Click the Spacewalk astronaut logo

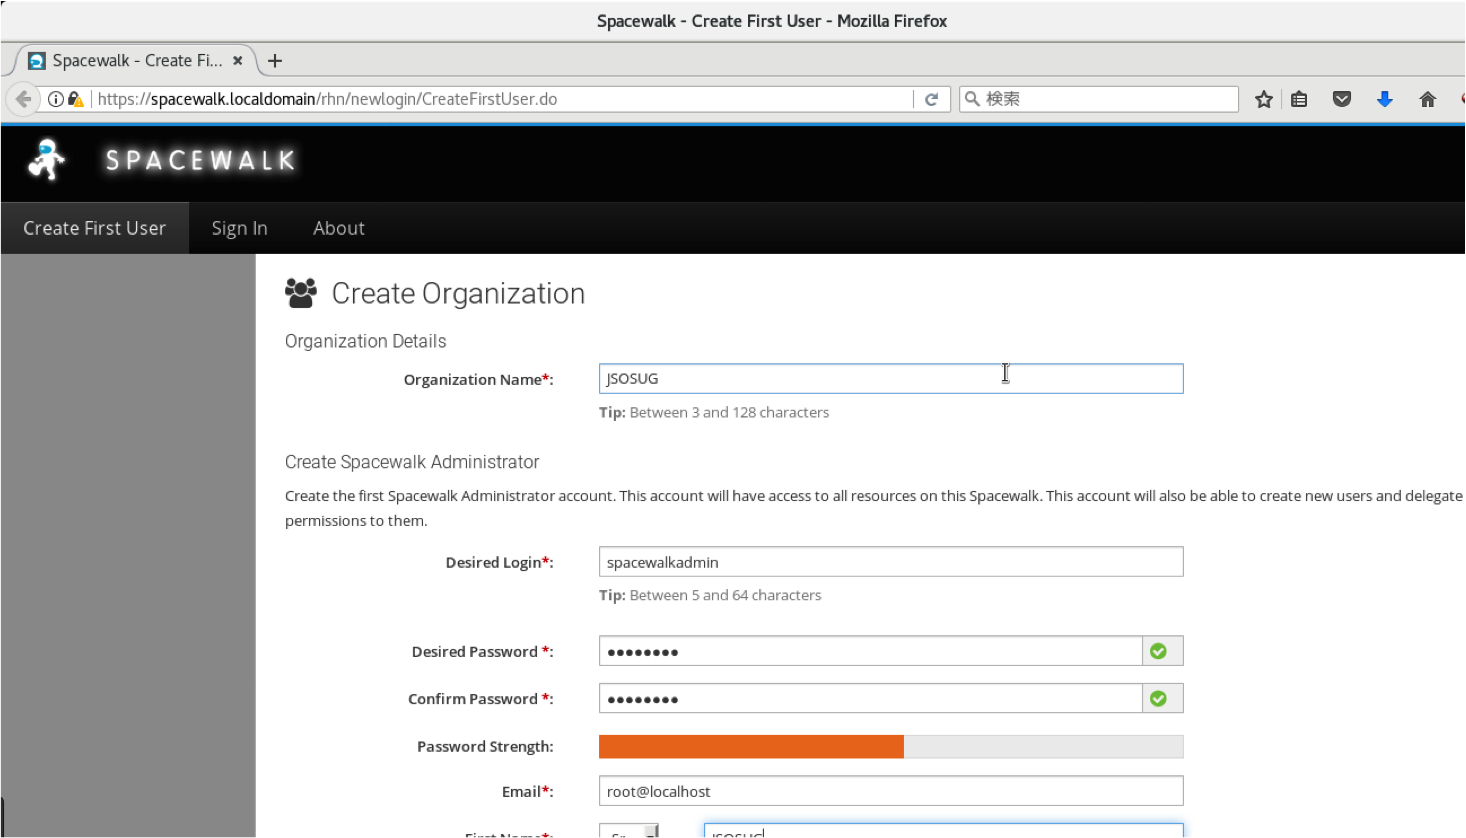[x=46, y=160]
